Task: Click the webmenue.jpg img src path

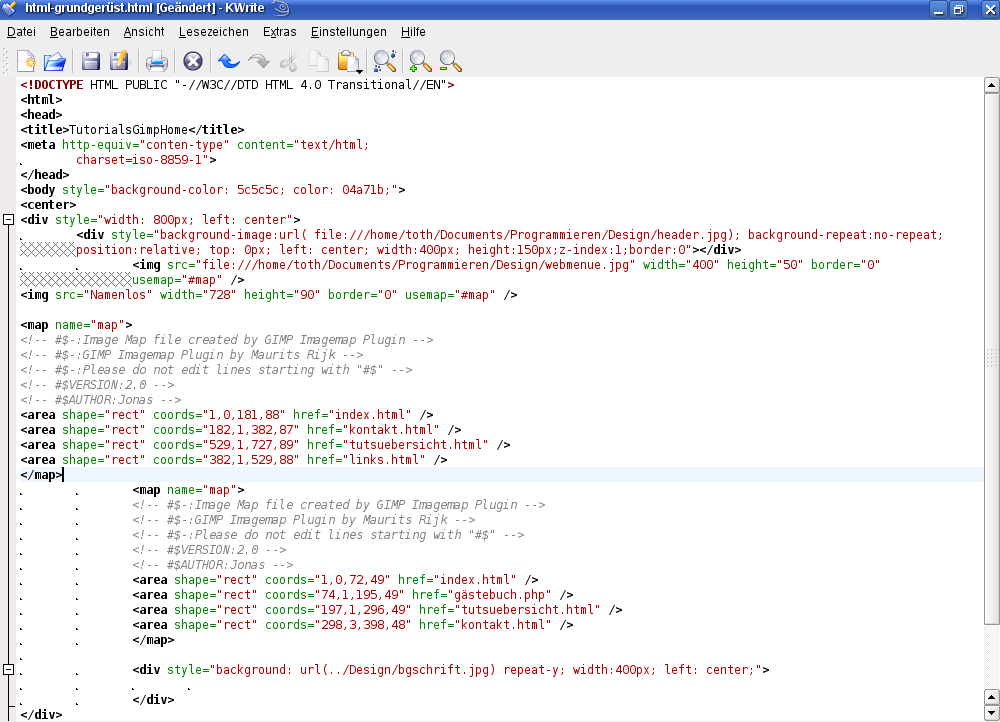Action: click(x=415, y=265)
